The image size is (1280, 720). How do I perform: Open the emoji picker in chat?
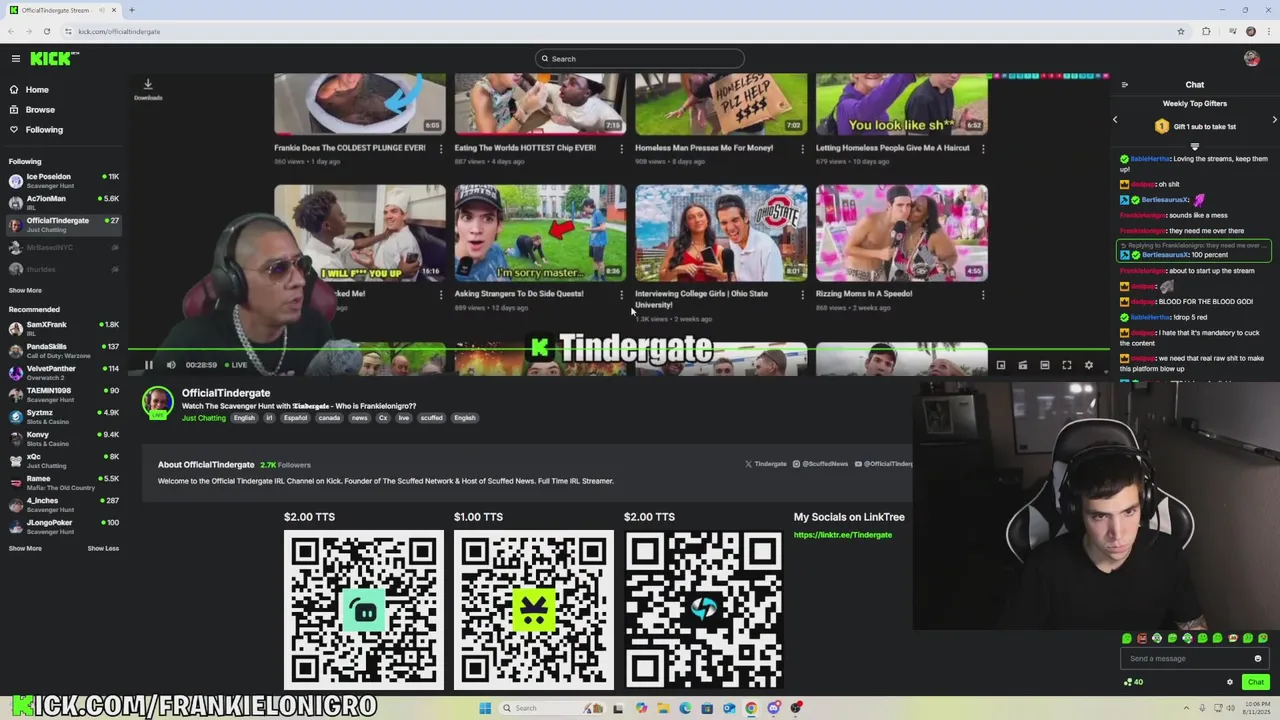[x=1258, y=659]
